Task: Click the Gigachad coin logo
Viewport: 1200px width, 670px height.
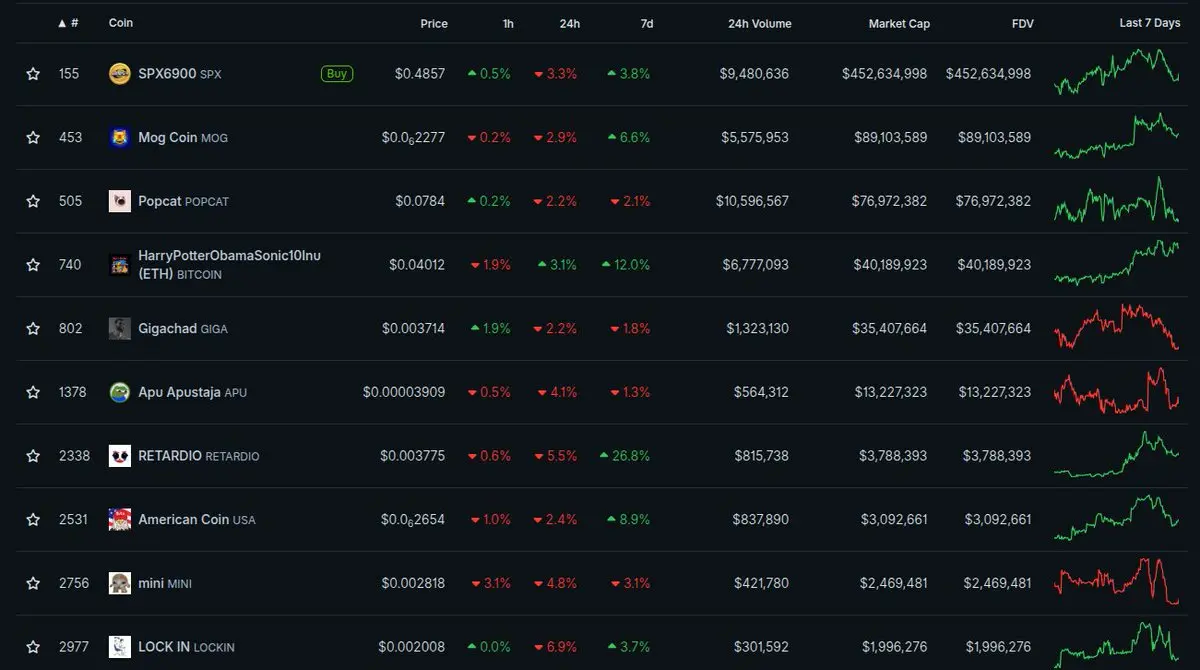Action: pyautogui.click(x=120, y=328)
